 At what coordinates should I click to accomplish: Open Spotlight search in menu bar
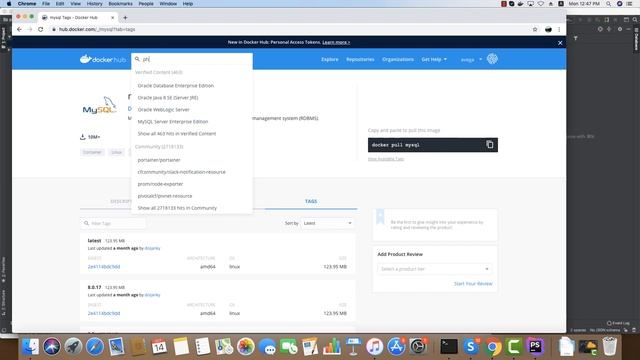pos(608,4)
